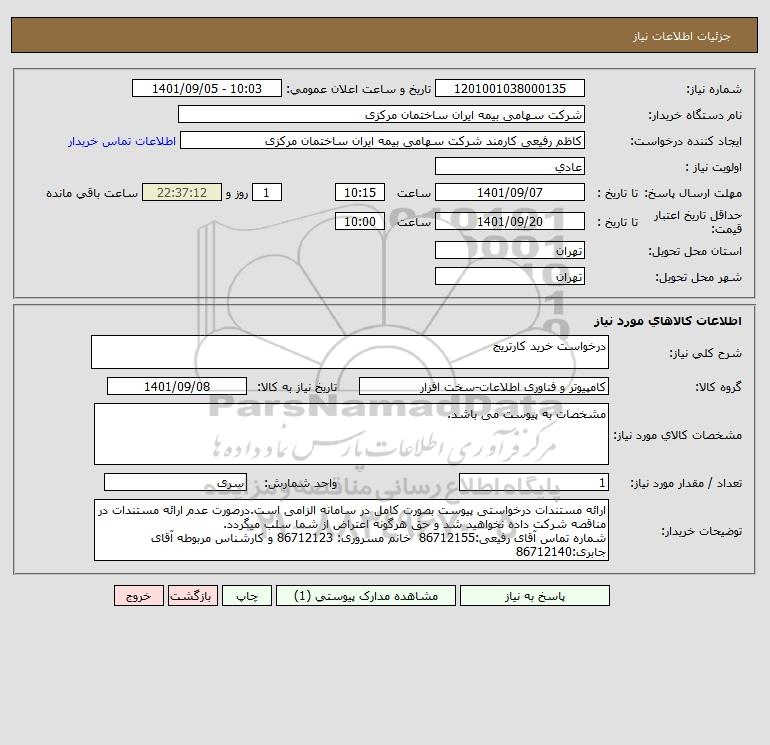This screenshot has width=770, height=745.
Task: Click the چاپ print button
Action: [247, 596]
